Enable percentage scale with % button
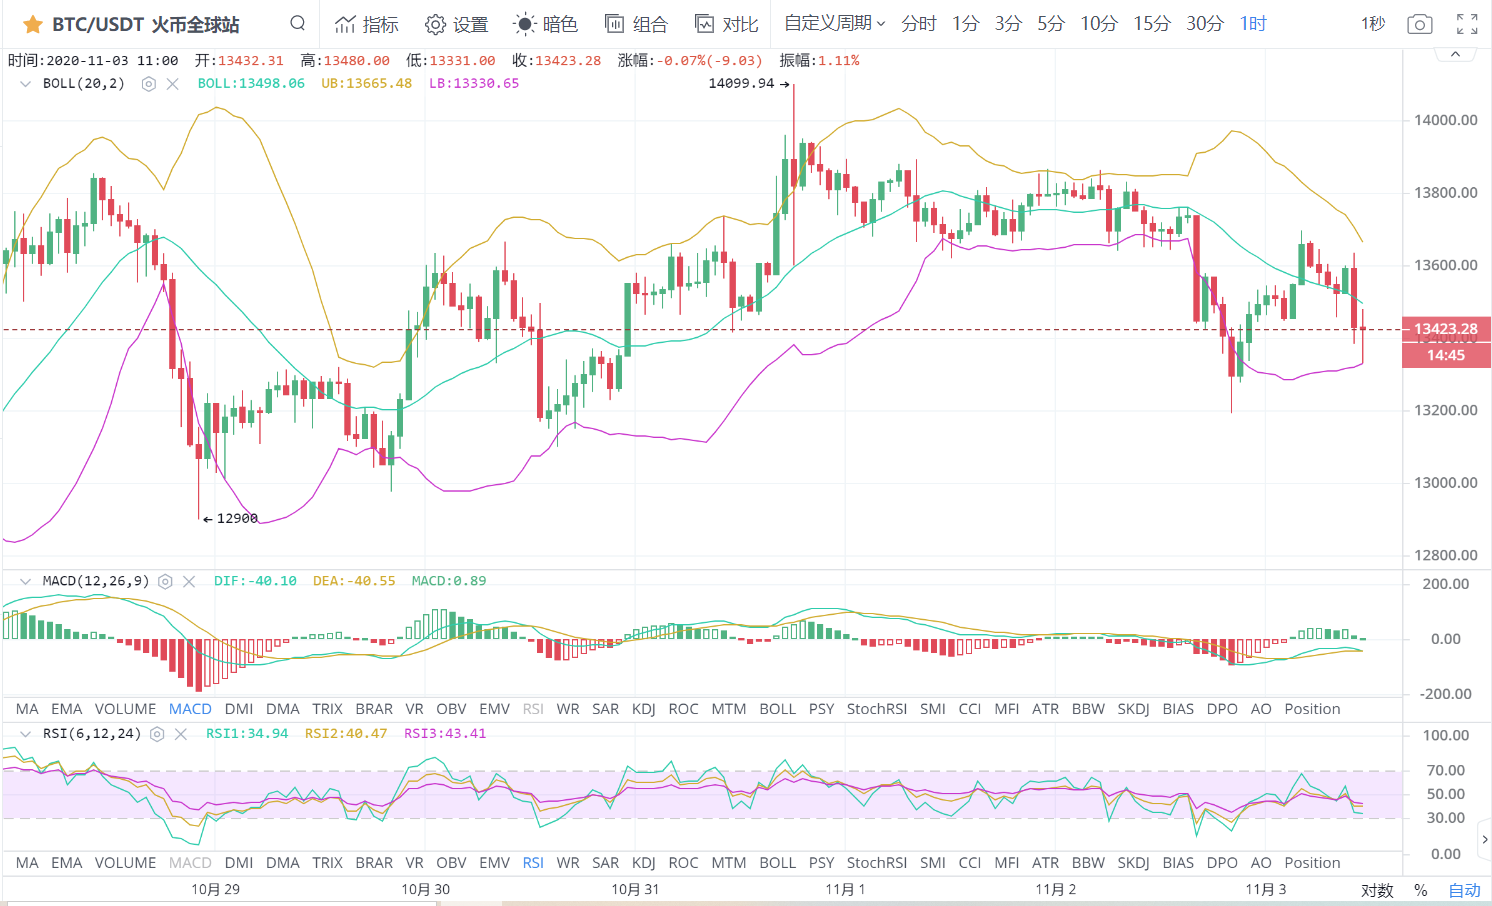This screenshot has height=906, width=1492. coord(1421,890)
